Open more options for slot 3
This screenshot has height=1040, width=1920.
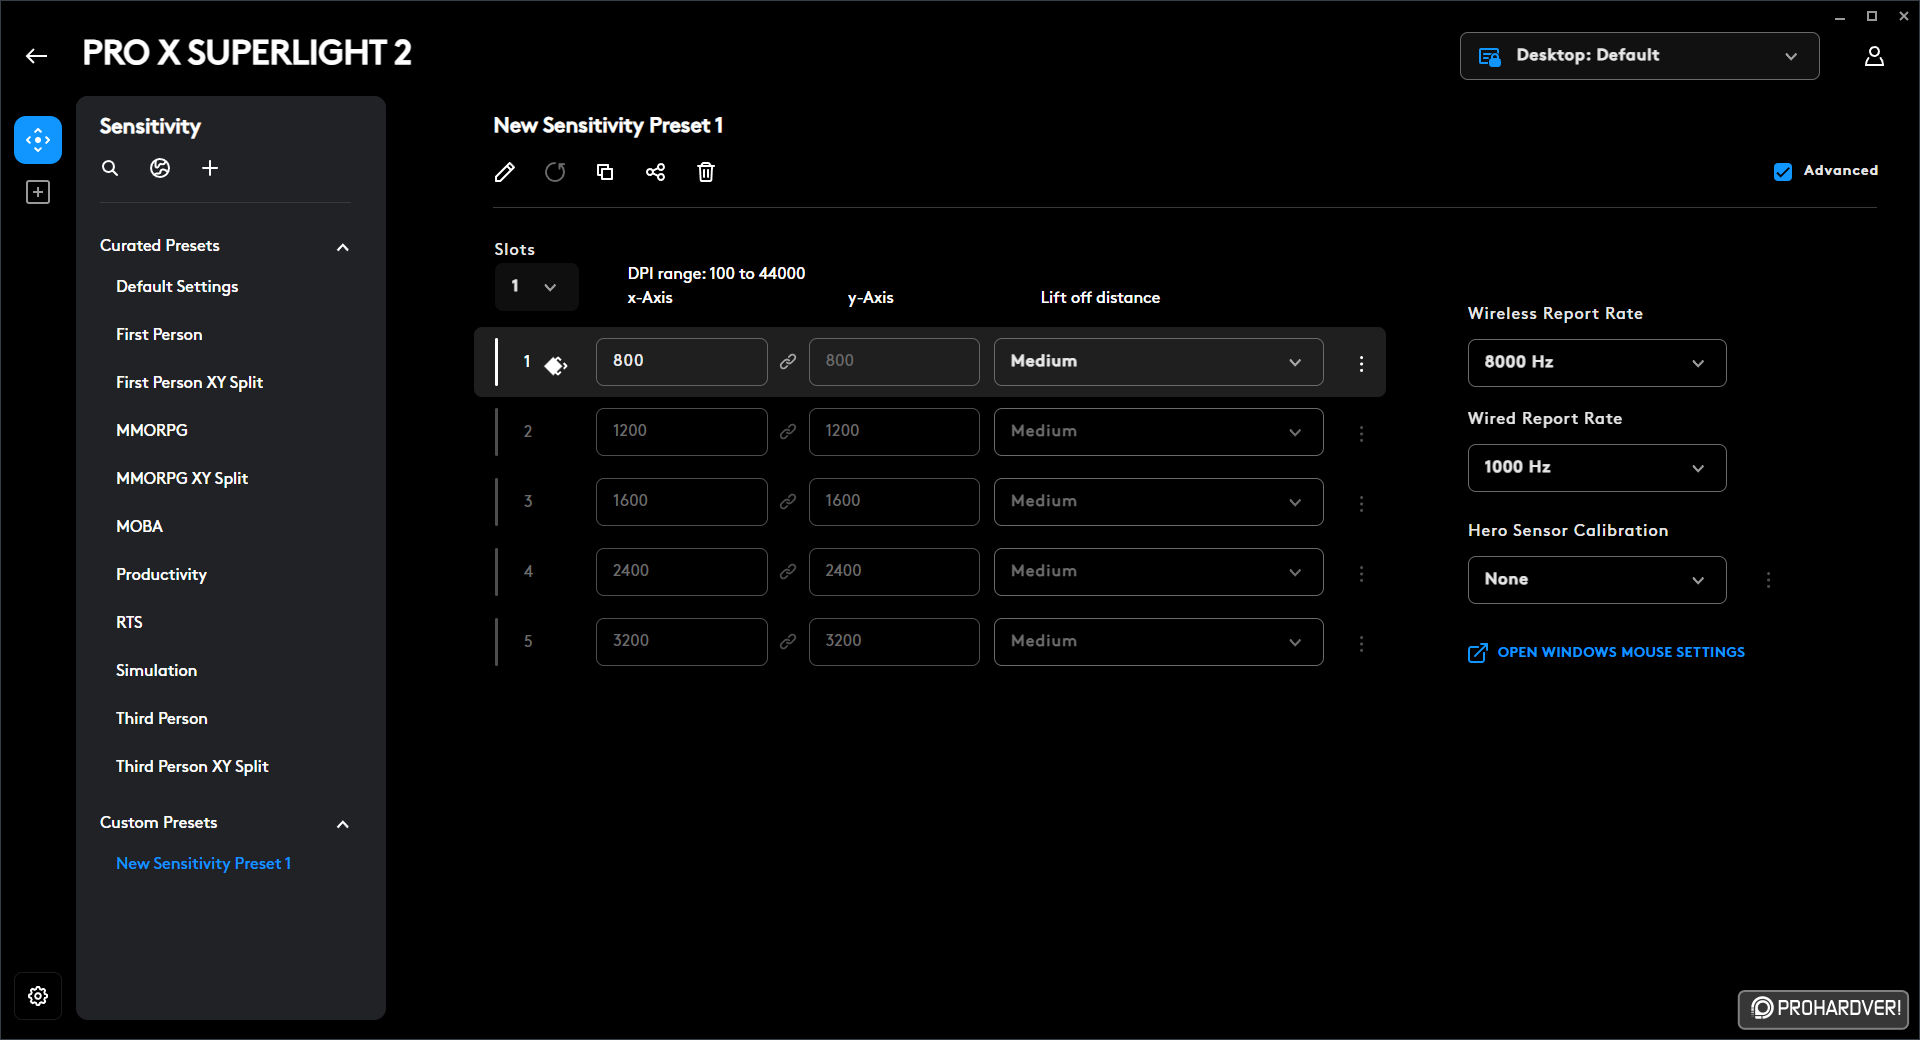[1361, 504]
